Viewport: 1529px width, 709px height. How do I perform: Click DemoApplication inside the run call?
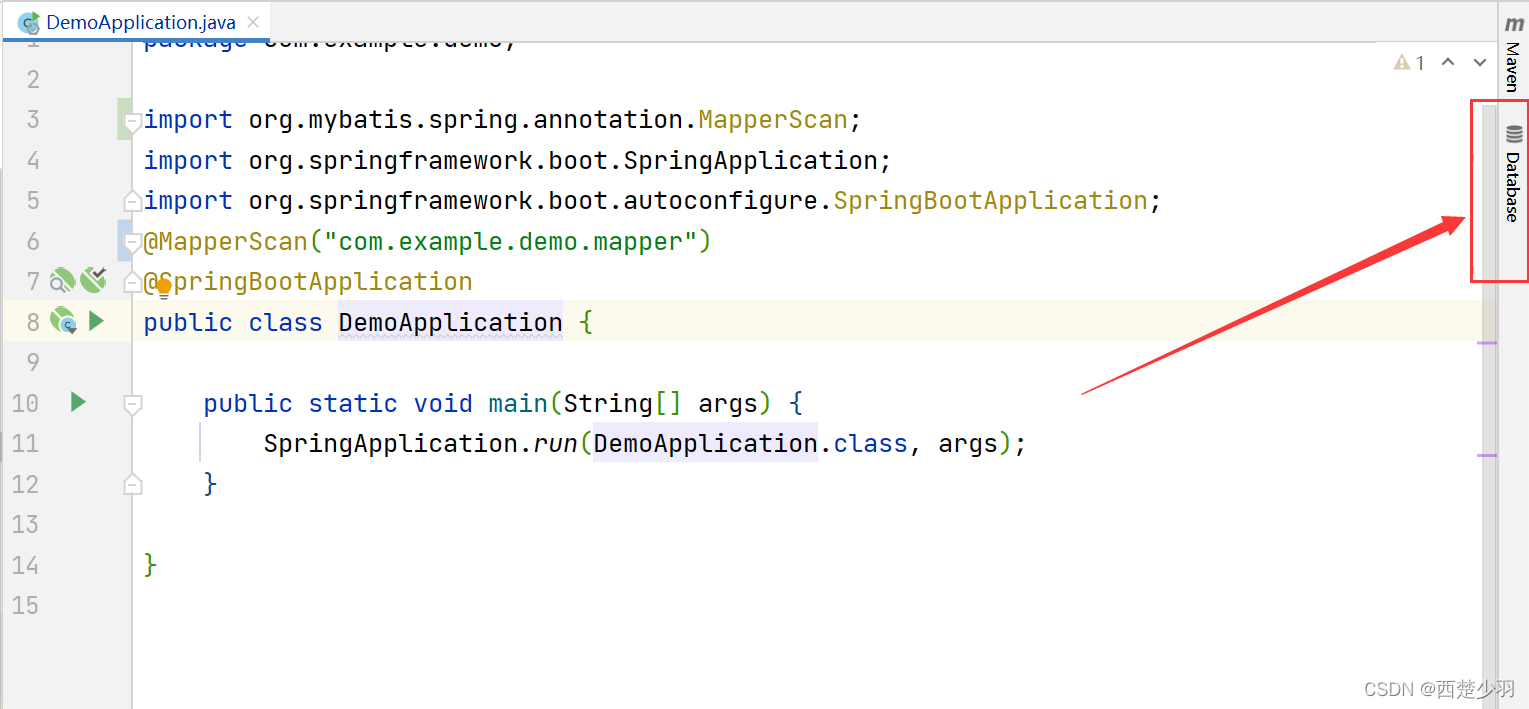705,443
